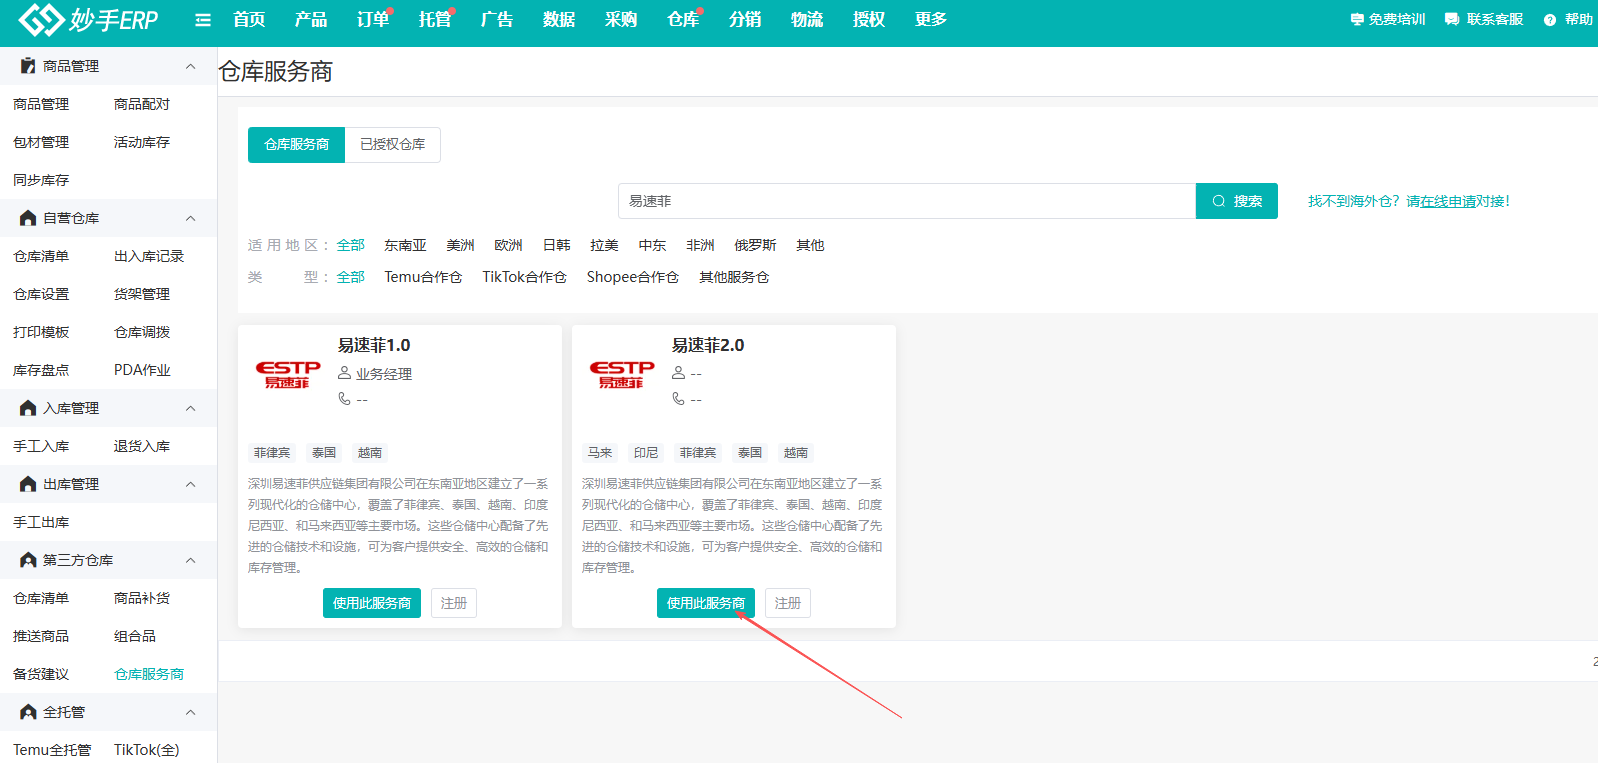This screenshot has height=763, width=1598.
Task: Open the 托管 top menu
Action: click(435, 20)
